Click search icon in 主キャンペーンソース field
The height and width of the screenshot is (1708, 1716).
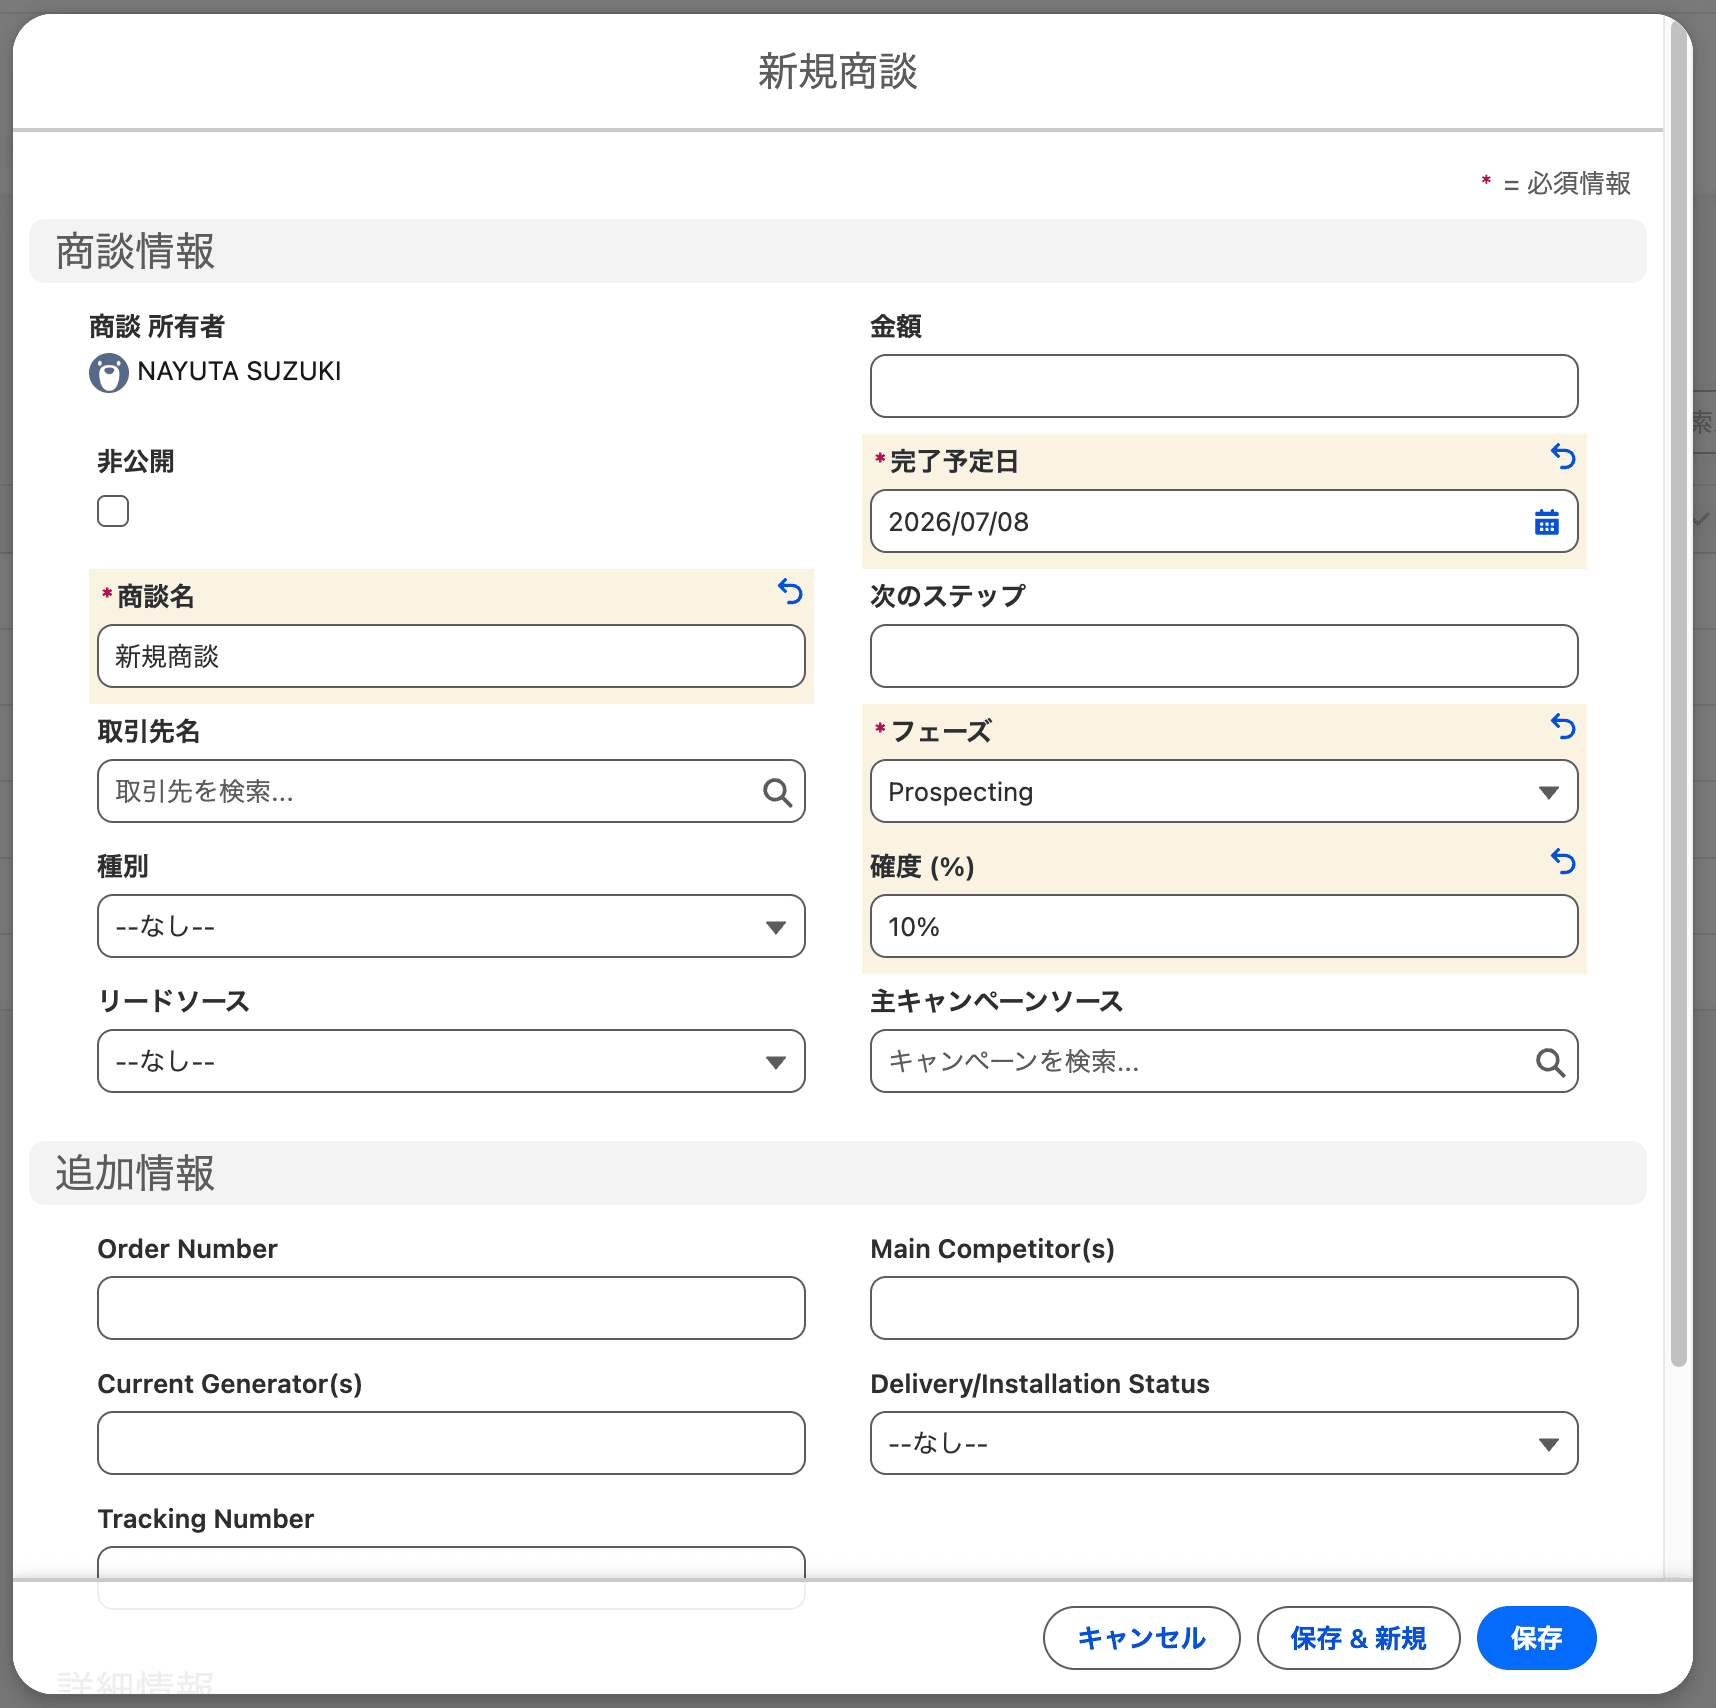1550,1062
